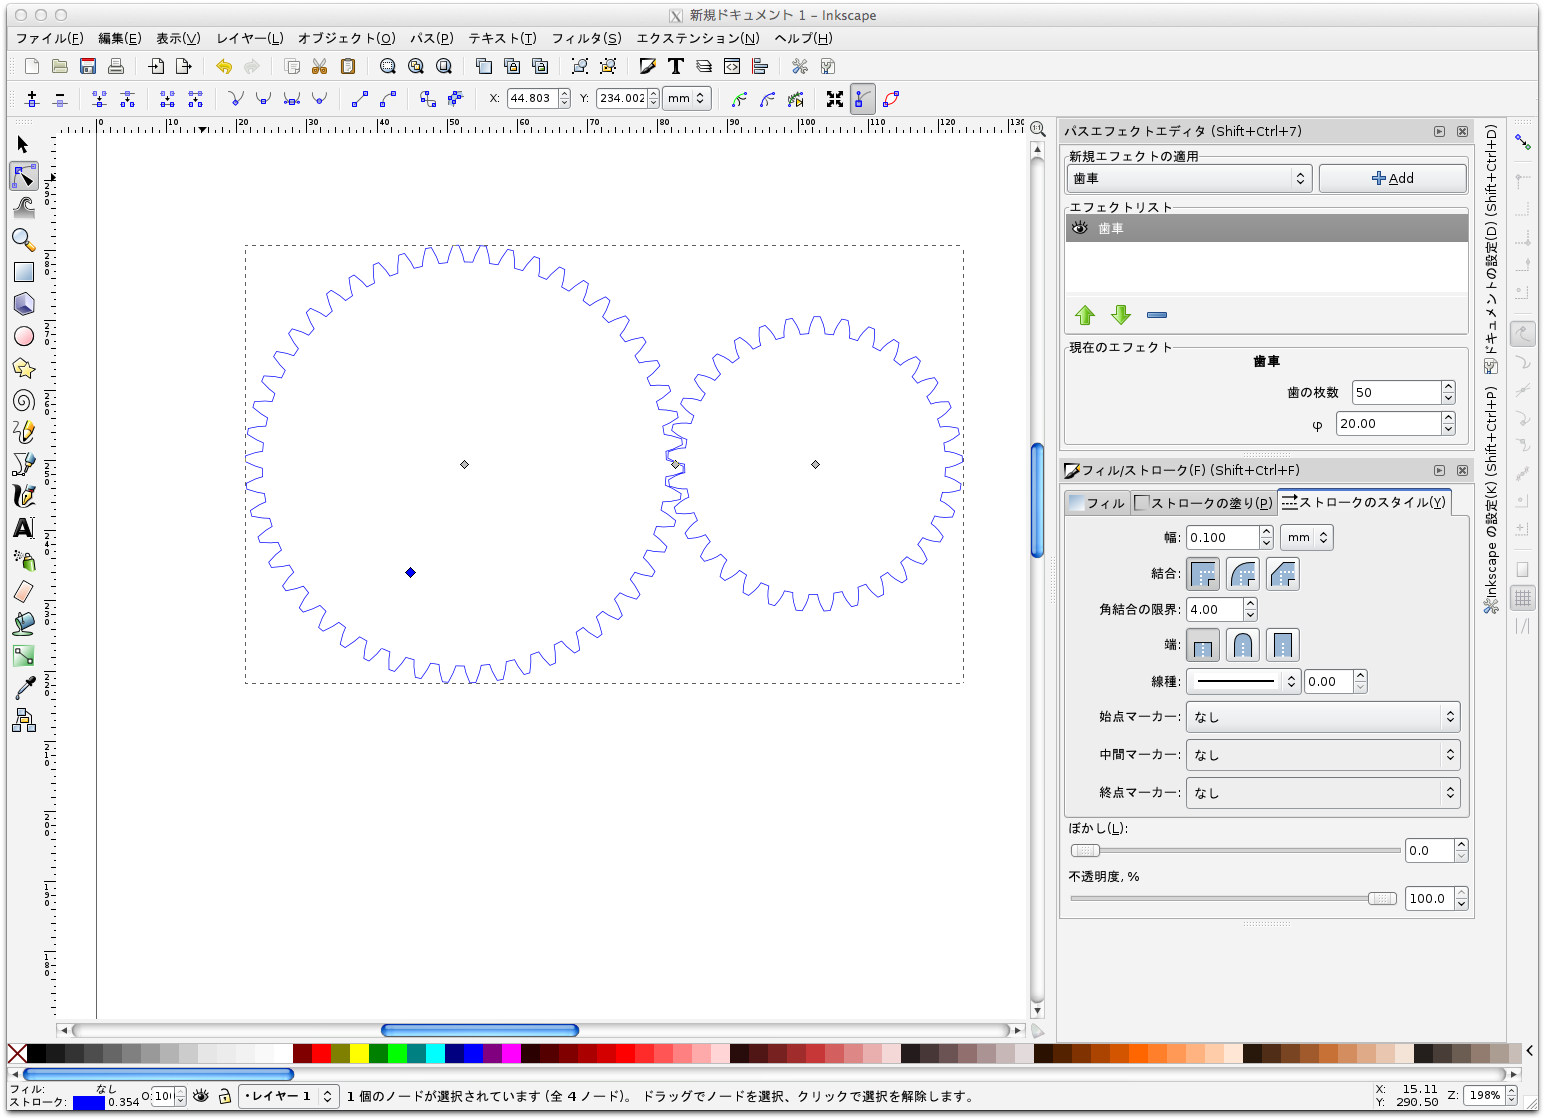Select the Connector tool
This screenshot has height=1120, width=1545.
24,720
